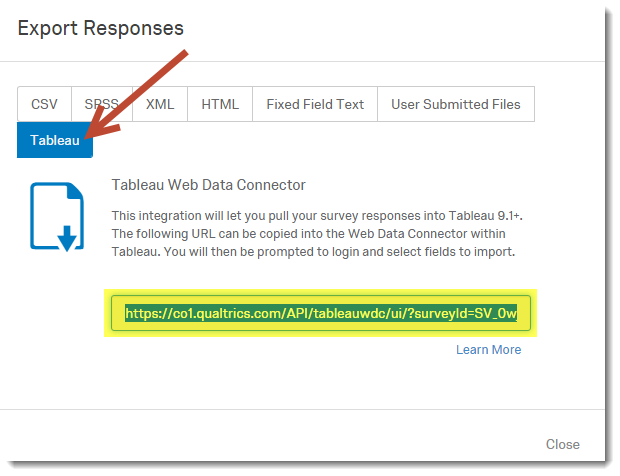The width and height of the screenshot is (620, 476).
Task: Click the Qualtrics Tableau URL field
Action: (x=321, y=314)
